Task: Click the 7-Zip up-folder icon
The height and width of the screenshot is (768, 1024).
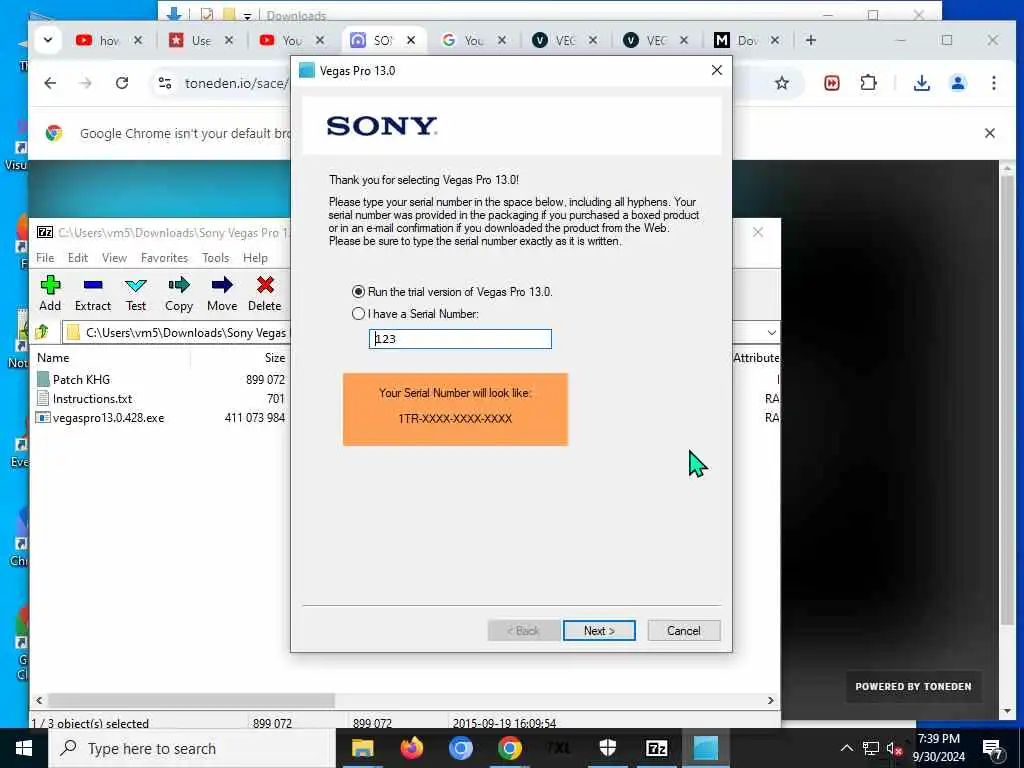Action: point(42,332)
